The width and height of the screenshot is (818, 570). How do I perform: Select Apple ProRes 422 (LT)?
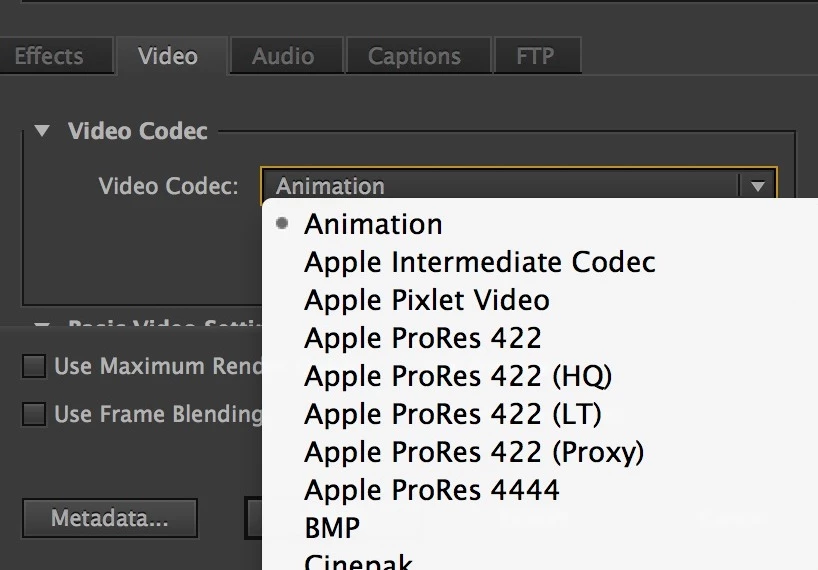tap(453, 415)
